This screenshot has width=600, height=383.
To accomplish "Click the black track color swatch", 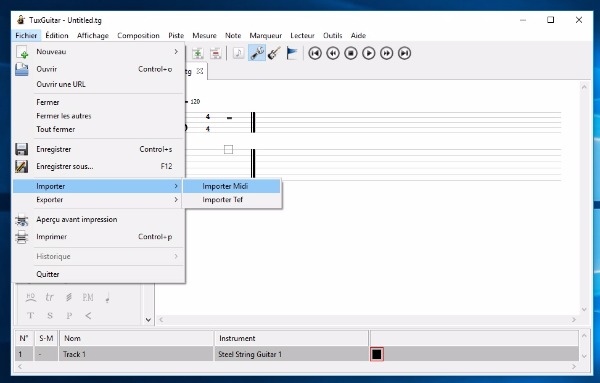I will coord(377,354).
